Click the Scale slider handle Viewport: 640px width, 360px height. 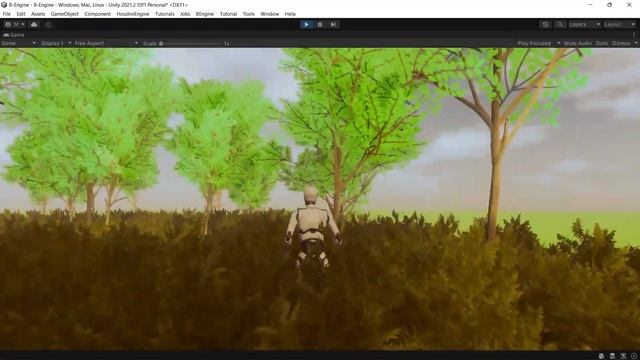tap(161, 43)
